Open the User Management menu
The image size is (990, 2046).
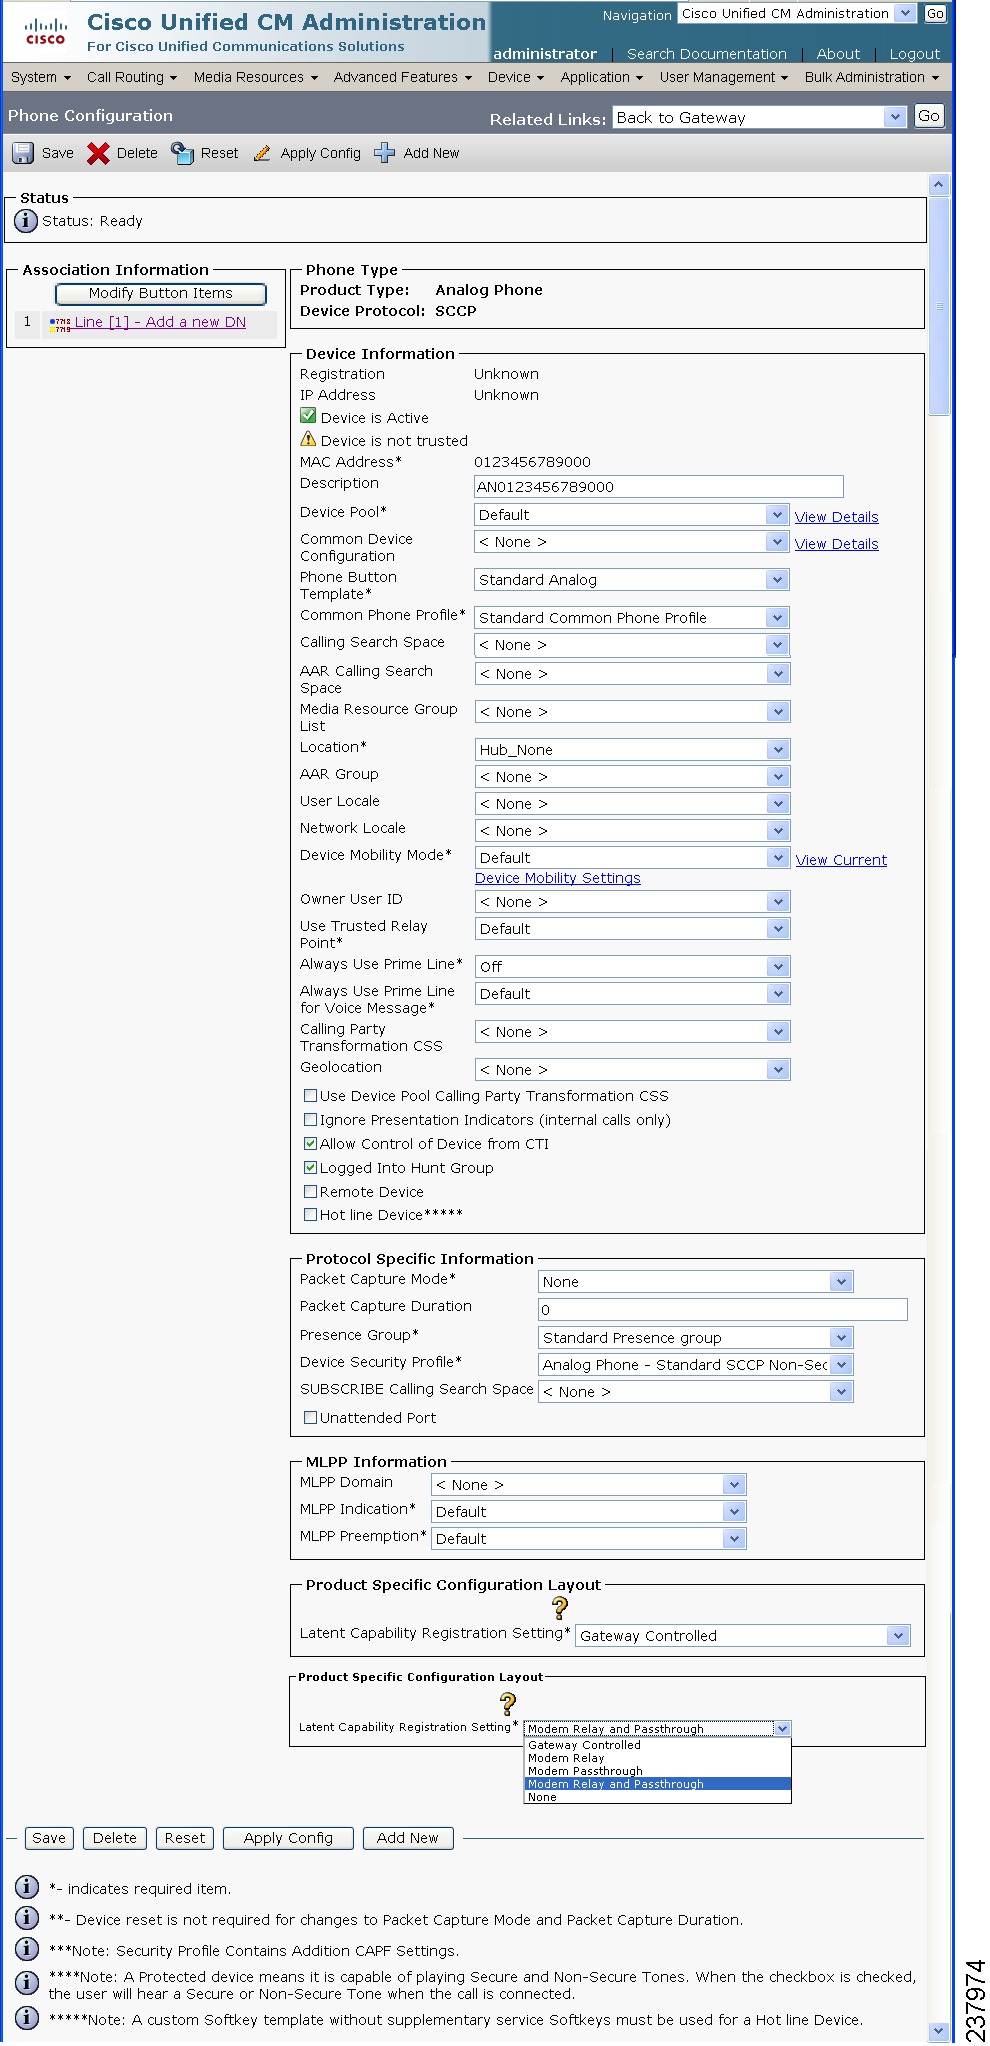click(724, 77)
